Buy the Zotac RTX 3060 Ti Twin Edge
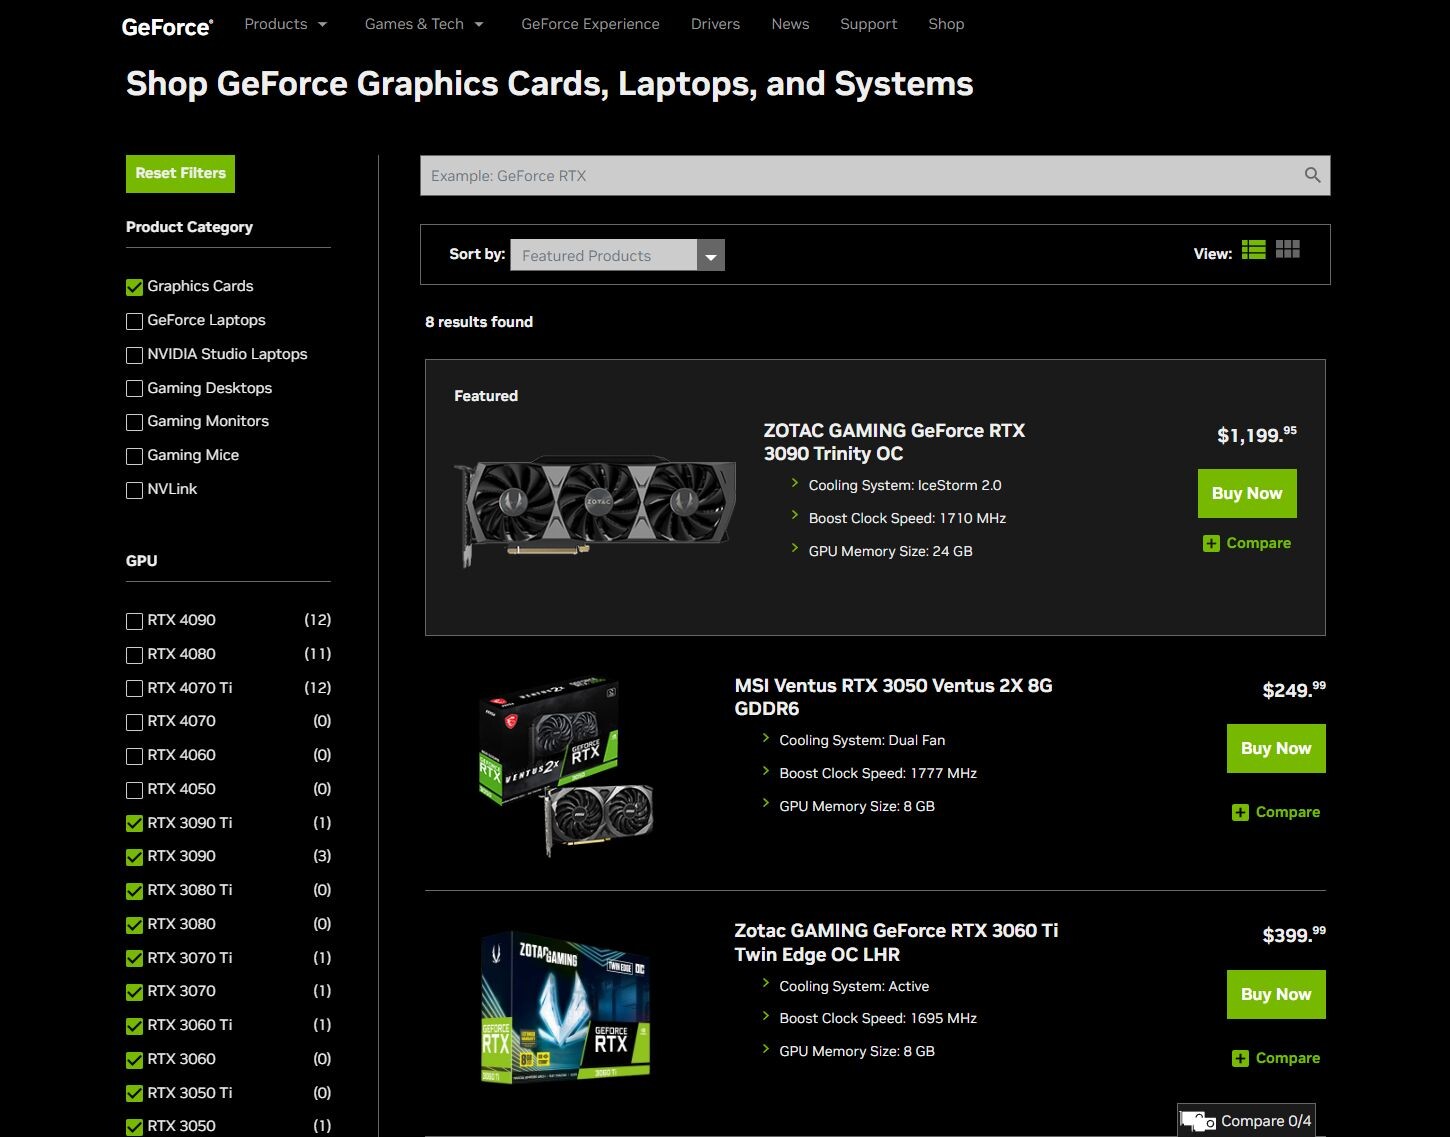 click(1276, 995)
